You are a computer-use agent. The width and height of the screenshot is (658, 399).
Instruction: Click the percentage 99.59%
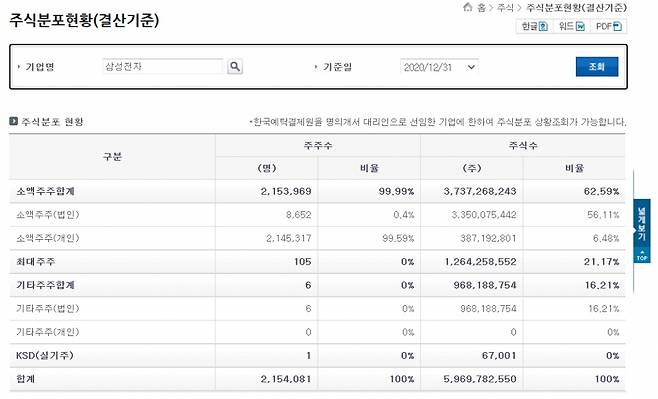[398, 238]
